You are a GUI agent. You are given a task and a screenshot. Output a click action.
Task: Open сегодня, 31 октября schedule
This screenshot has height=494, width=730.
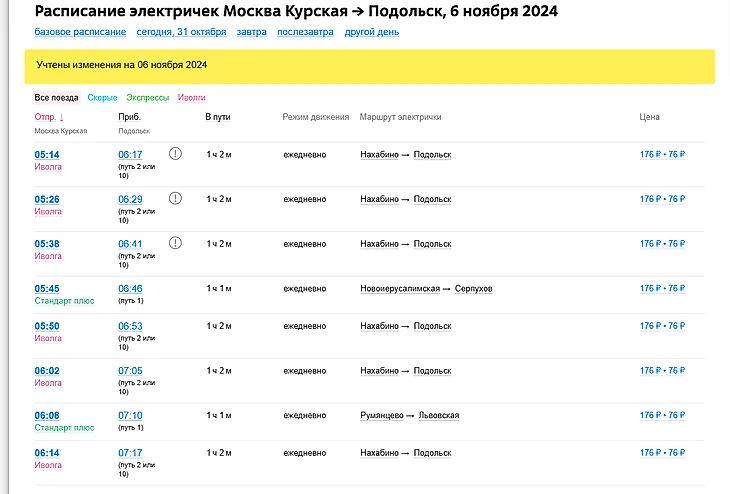pyautogui.click(x=181, y=32)
